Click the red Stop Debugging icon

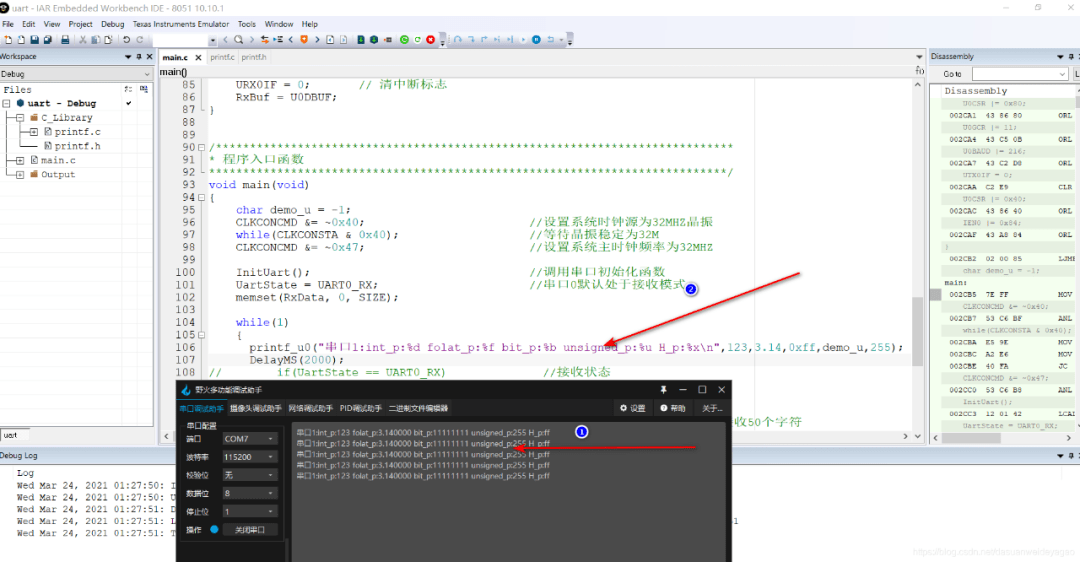click(x=430, y=40)
